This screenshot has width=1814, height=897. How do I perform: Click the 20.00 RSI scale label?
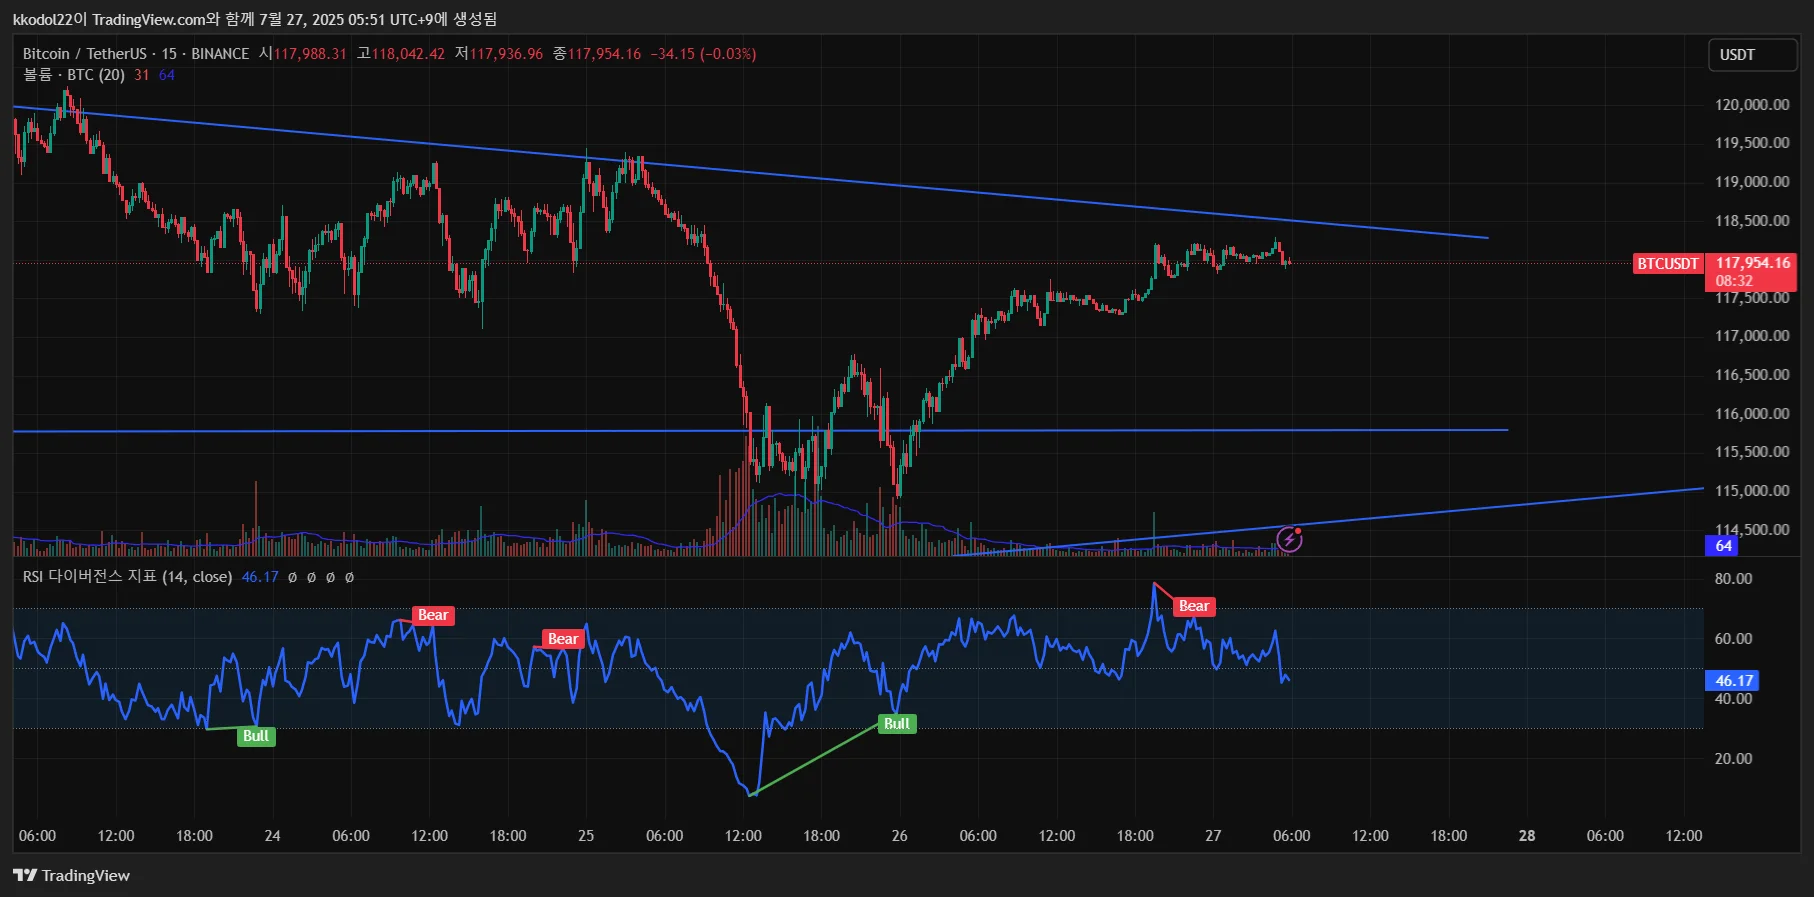pyautogui.click(x=1733, y=759)
